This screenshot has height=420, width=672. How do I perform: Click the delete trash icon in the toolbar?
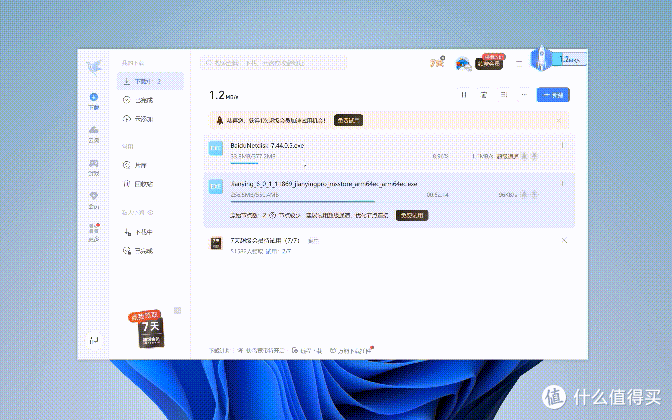[484, 95]
